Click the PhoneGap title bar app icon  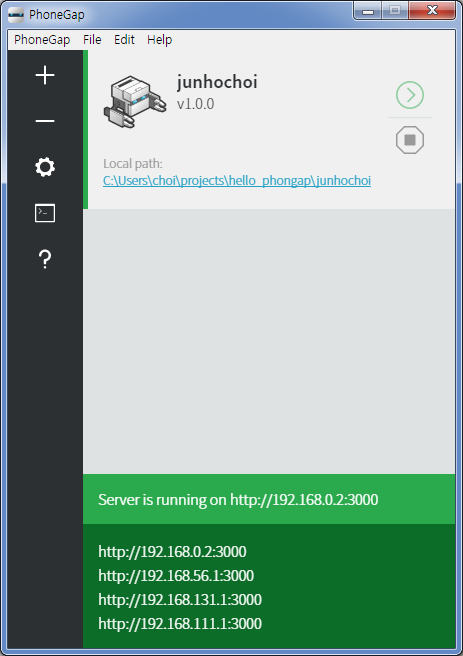16,15
